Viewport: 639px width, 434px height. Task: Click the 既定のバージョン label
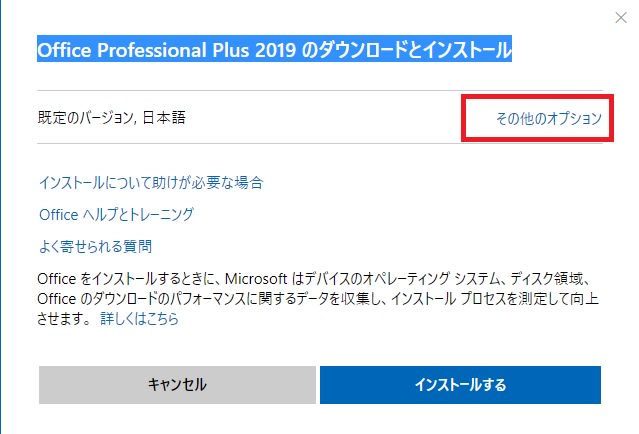pyautogui.click(x=85, y=118)
